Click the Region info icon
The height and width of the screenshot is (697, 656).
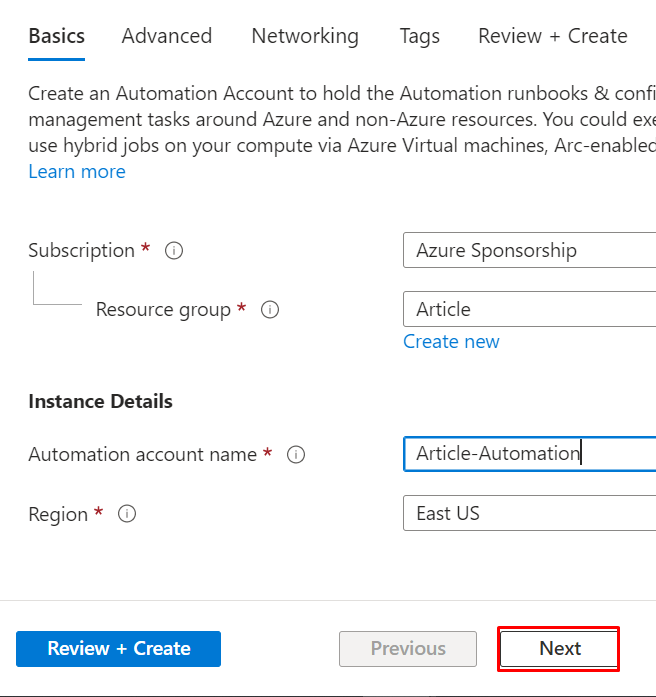coord(127,514)
